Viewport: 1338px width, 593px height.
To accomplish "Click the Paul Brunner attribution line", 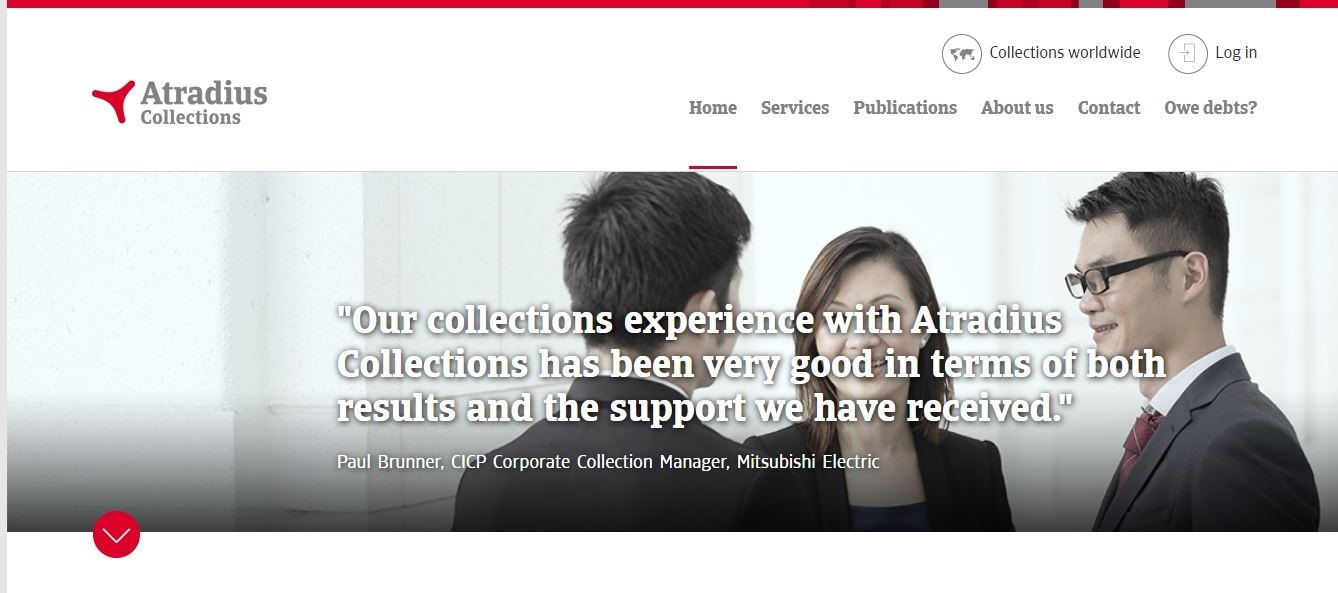I will tap(608, 462).
